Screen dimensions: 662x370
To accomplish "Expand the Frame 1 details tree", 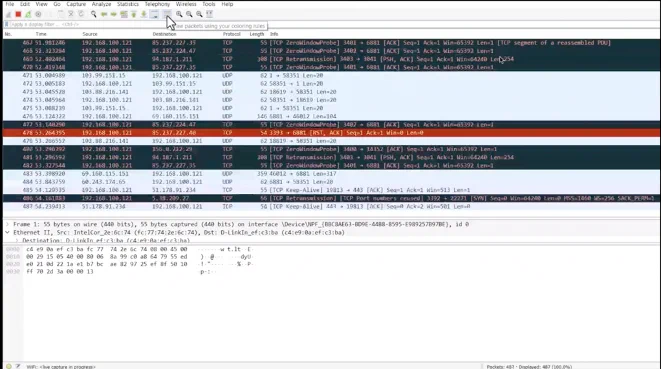I will 7,224.
